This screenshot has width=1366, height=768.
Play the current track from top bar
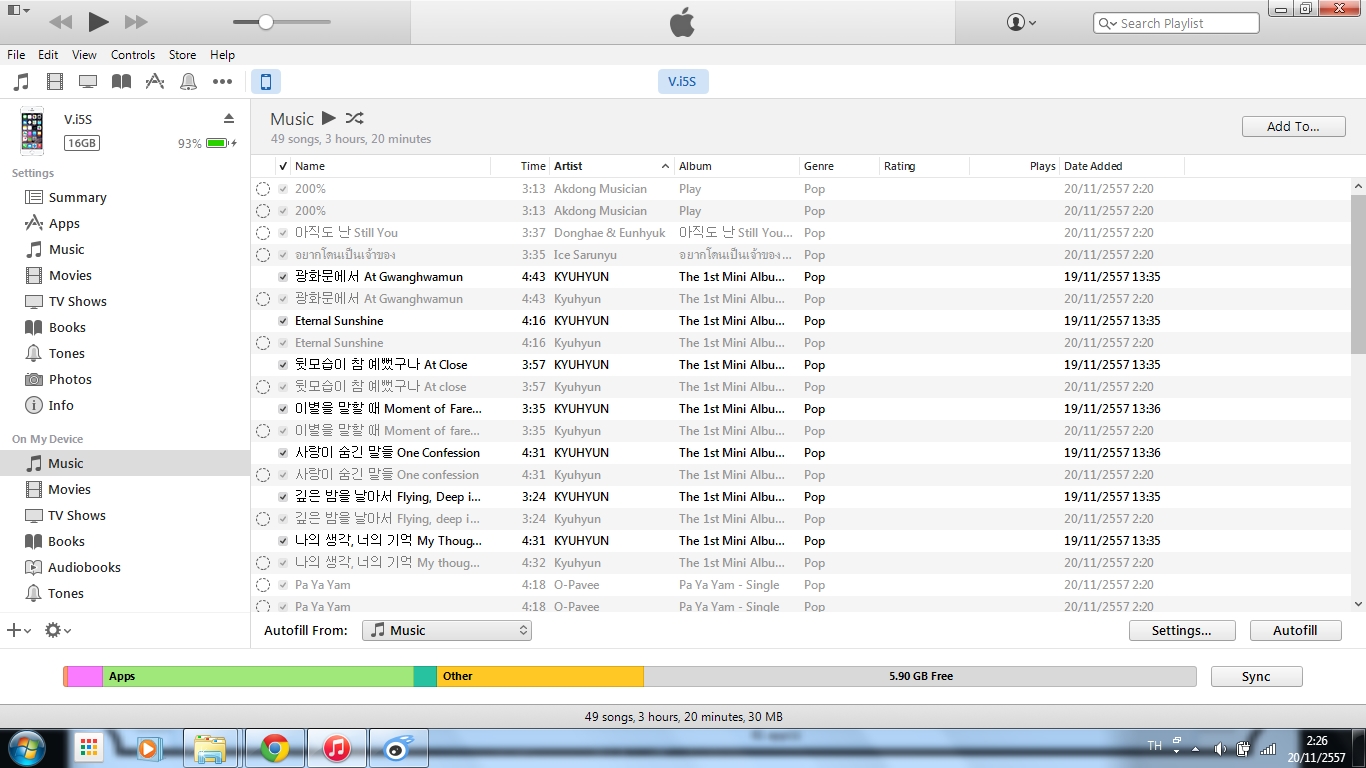coord(98,22)
